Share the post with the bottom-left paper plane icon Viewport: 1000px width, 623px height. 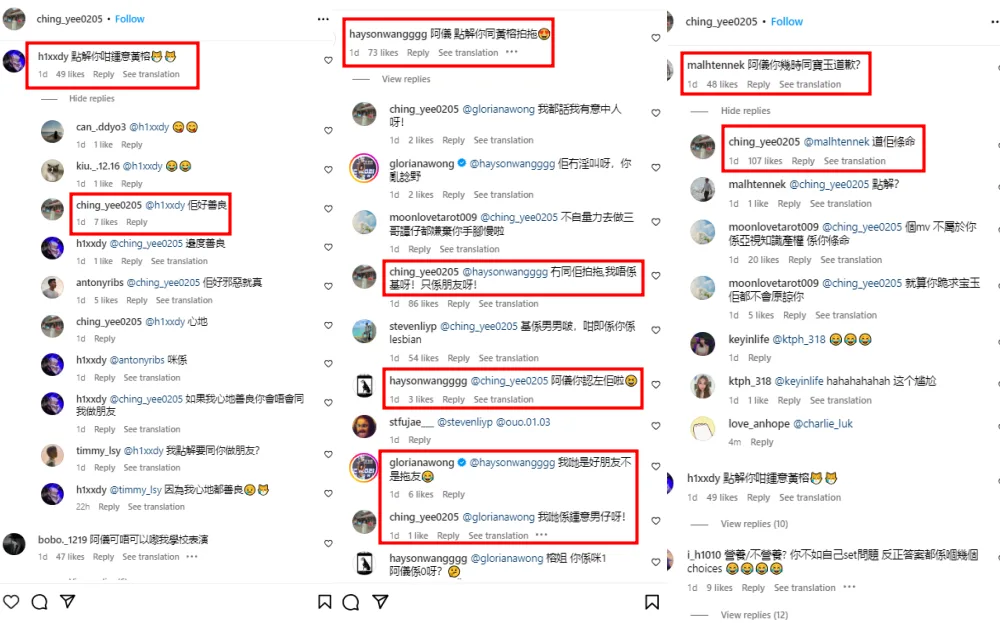(x=68, y=601)
